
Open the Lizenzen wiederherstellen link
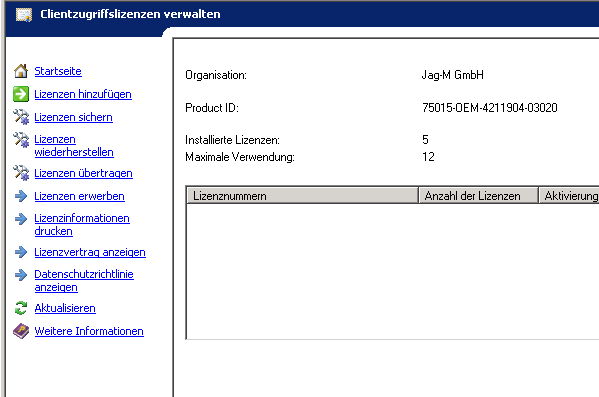[x=74, y=146]
